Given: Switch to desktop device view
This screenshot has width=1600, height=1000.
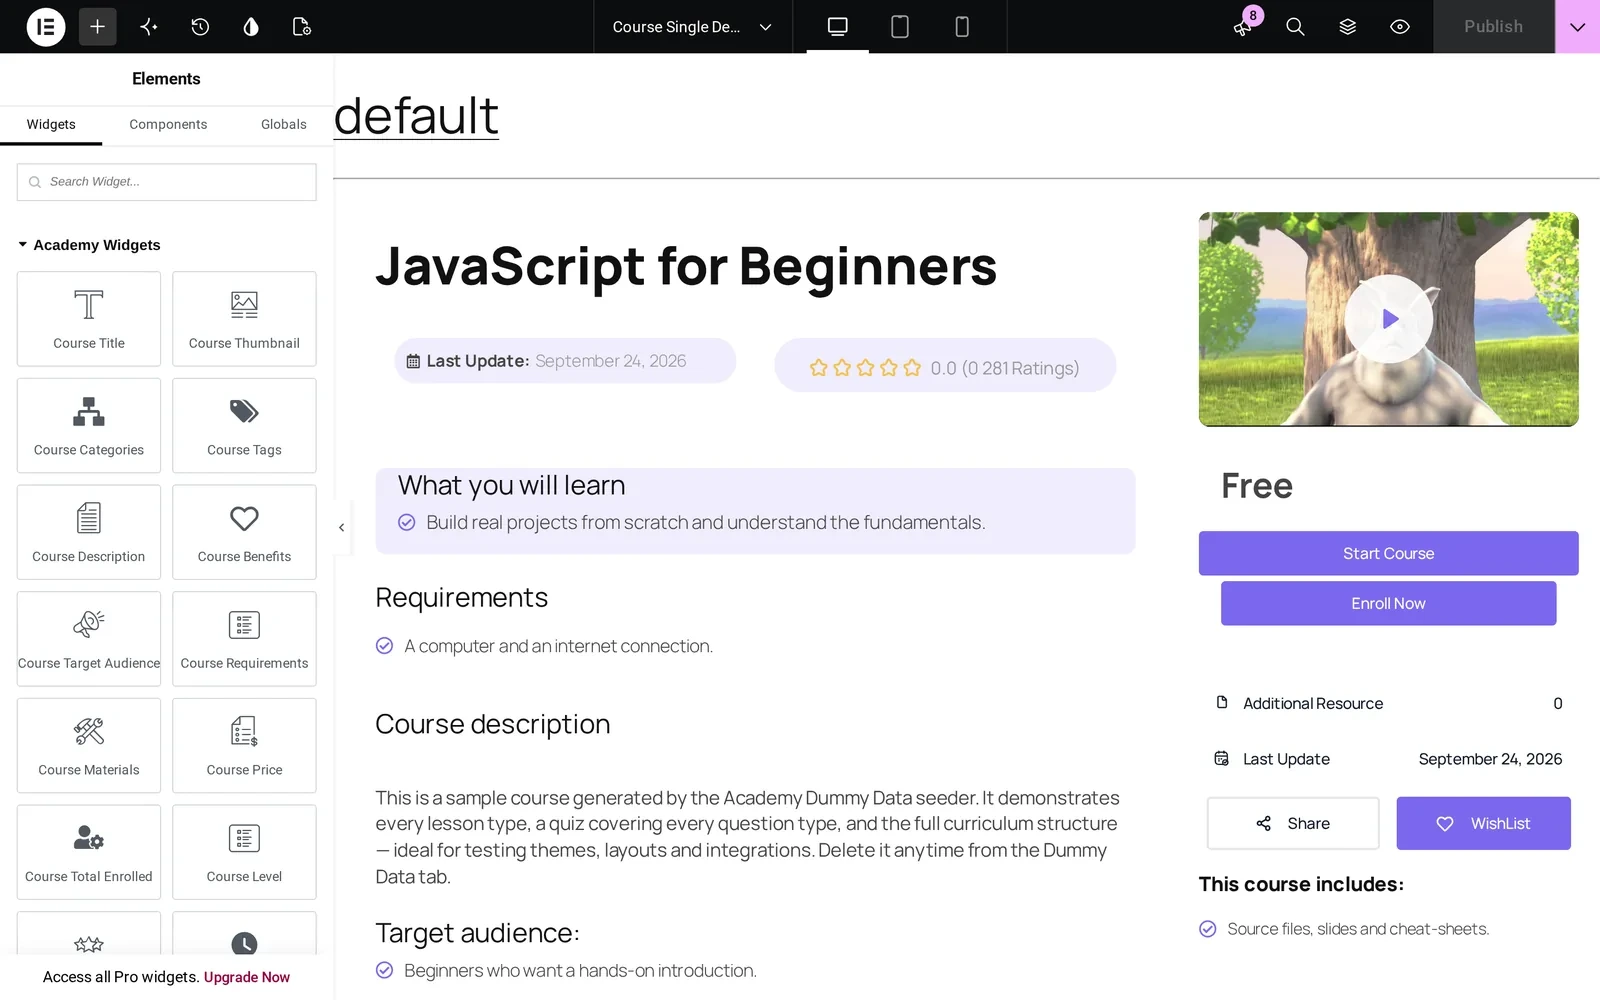Looking at the screenshot, I should [x=838, y=27].
